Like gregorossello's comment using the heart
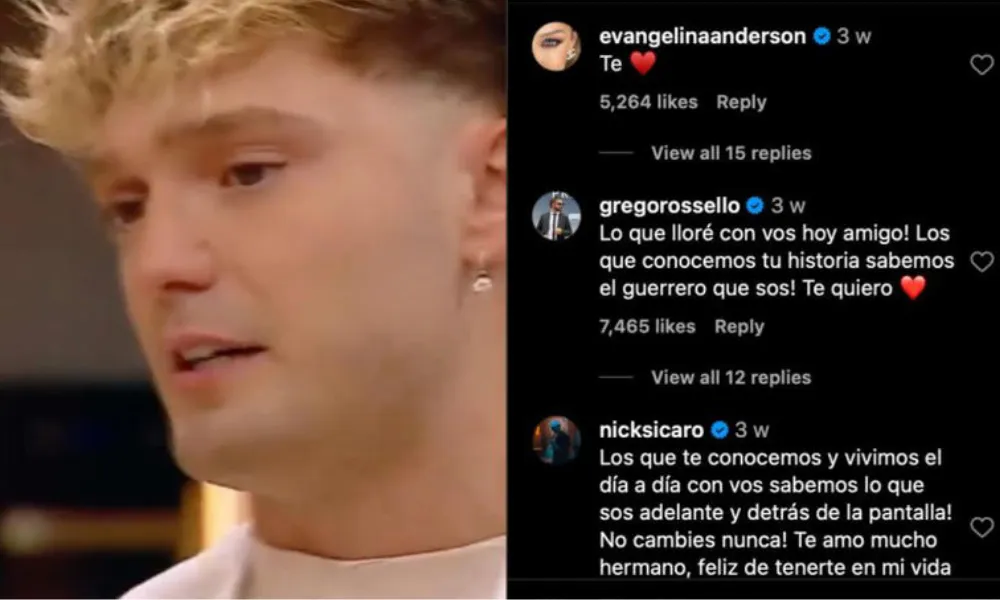The height and width of the screenshot is (600, 1000). pyautogui.click(x=982, y=261)
